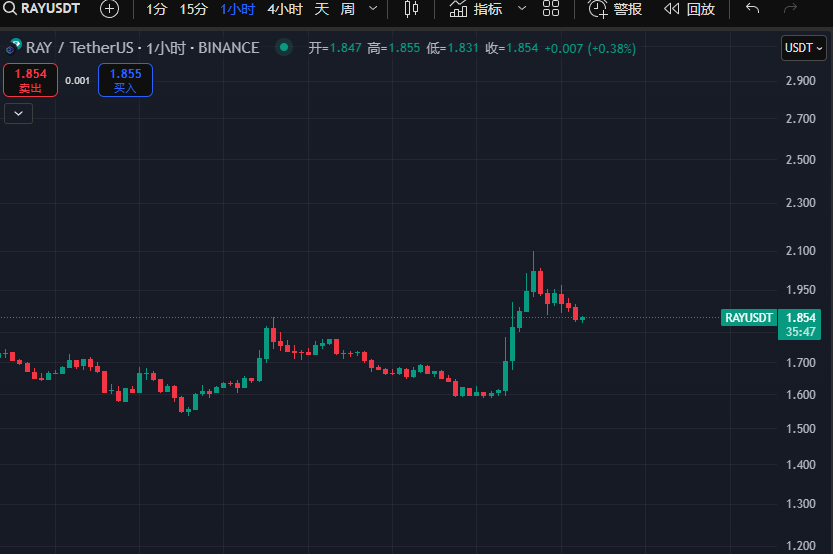Viewport: 833px width, 554px height.
Task: Select the 1分 timeframe
Action: [156, 9]
